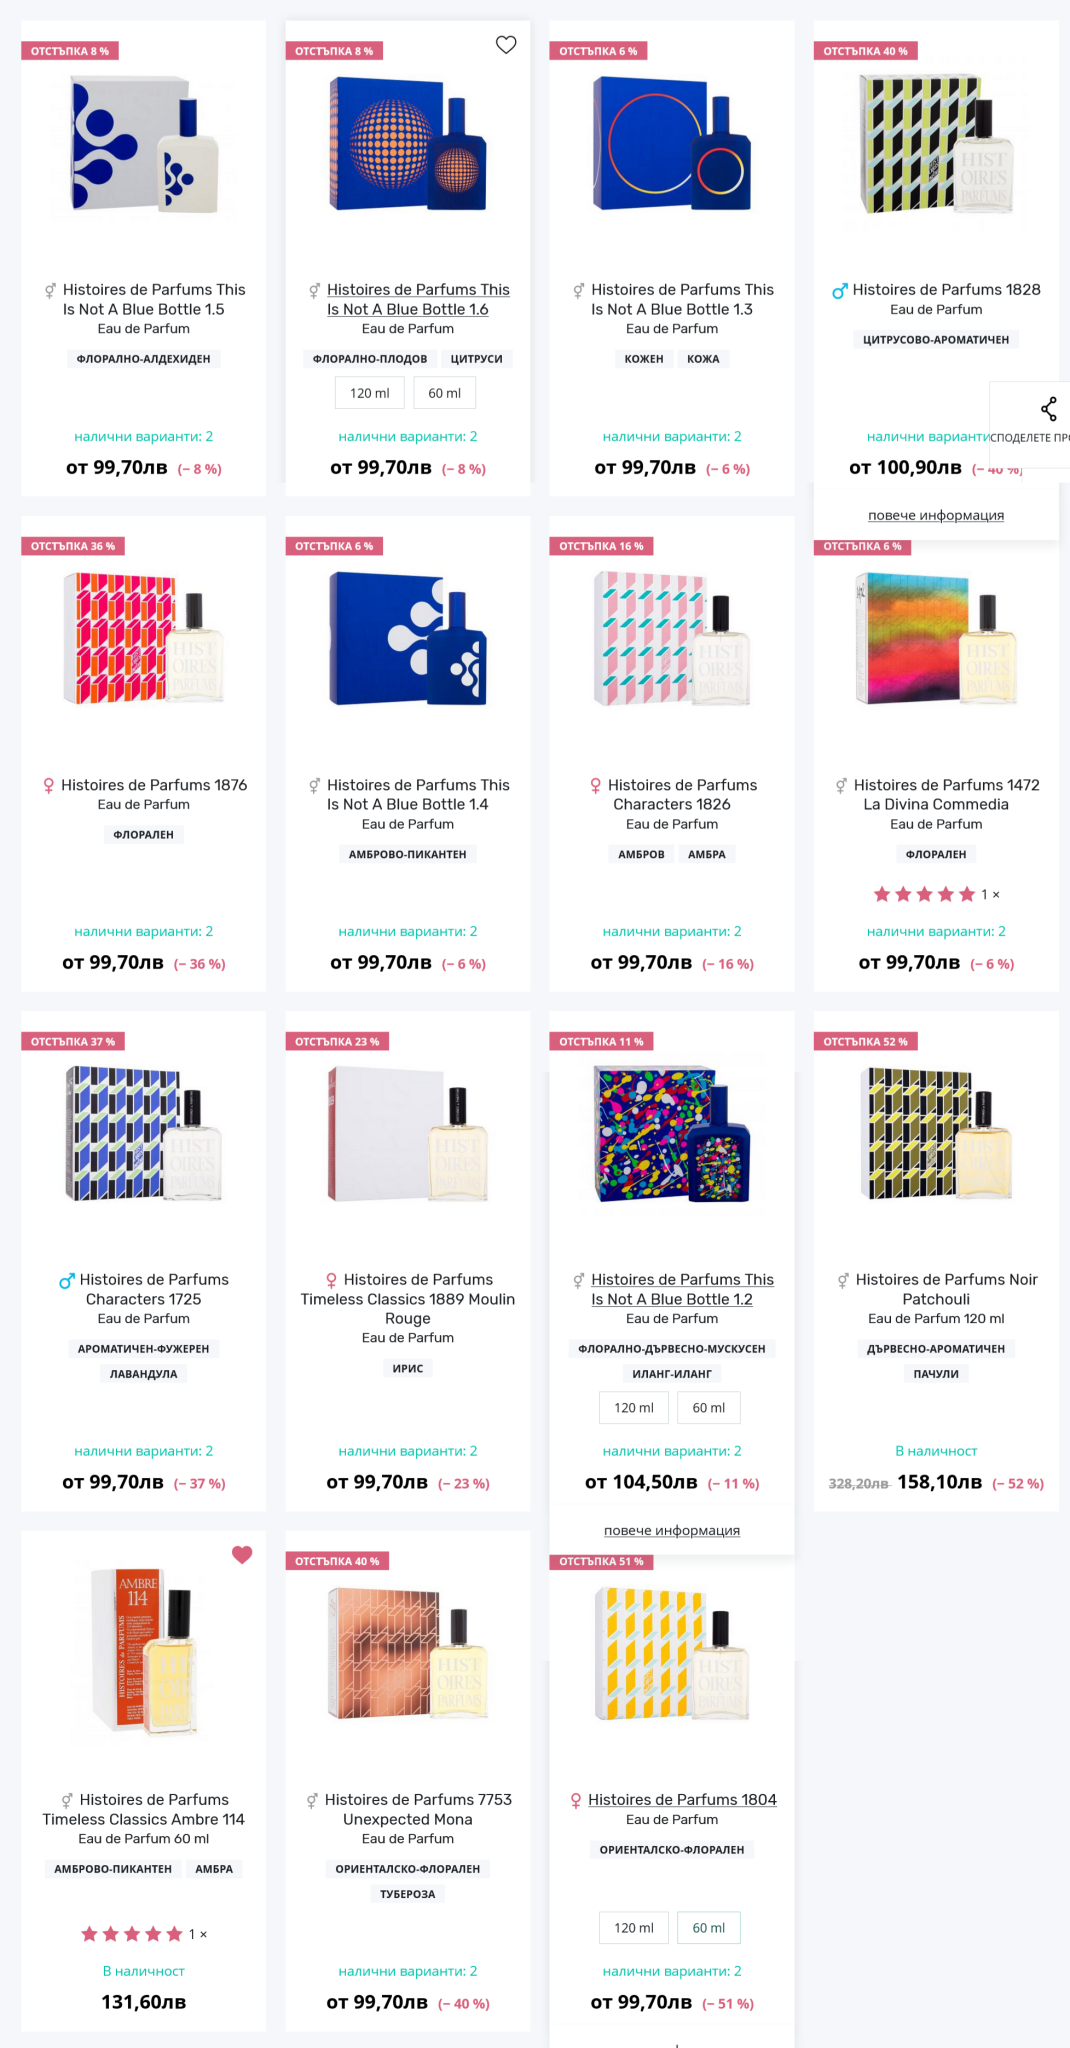The image size is (1070, 2048).
Task: Expand "повече информация" under Blue Bottle 1.2
Action: 671,1531
